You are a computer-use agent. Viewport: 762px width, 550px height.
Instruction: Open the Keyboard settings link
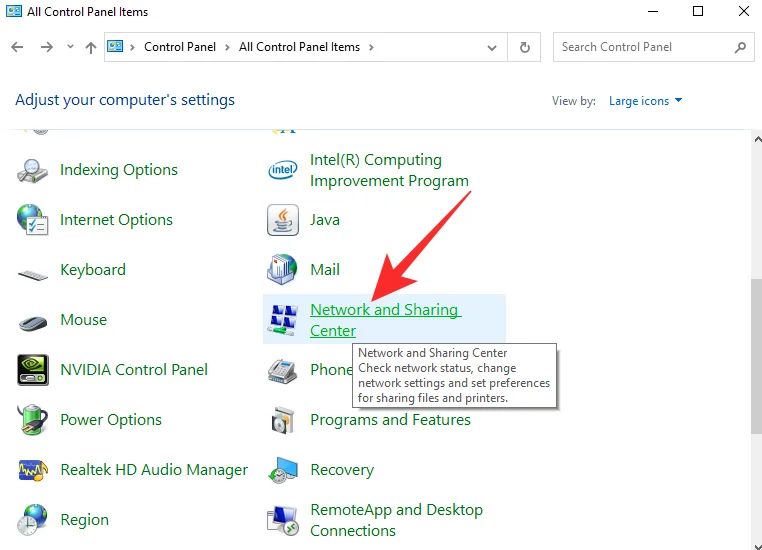[x=93, y=270]
